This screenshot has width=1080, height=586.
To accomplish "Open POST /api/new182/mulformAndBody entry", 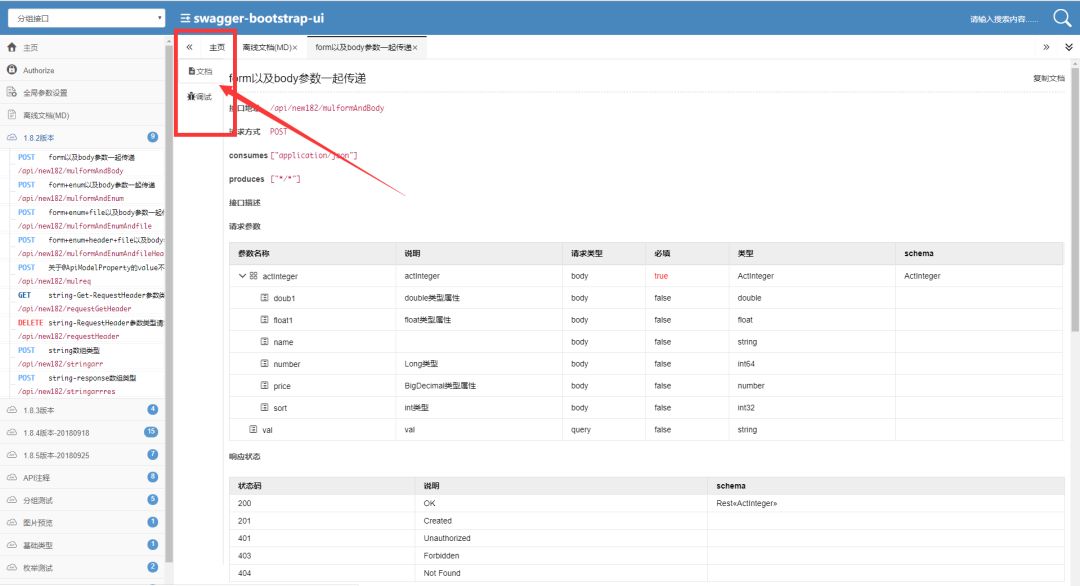I will coord(87,164).
